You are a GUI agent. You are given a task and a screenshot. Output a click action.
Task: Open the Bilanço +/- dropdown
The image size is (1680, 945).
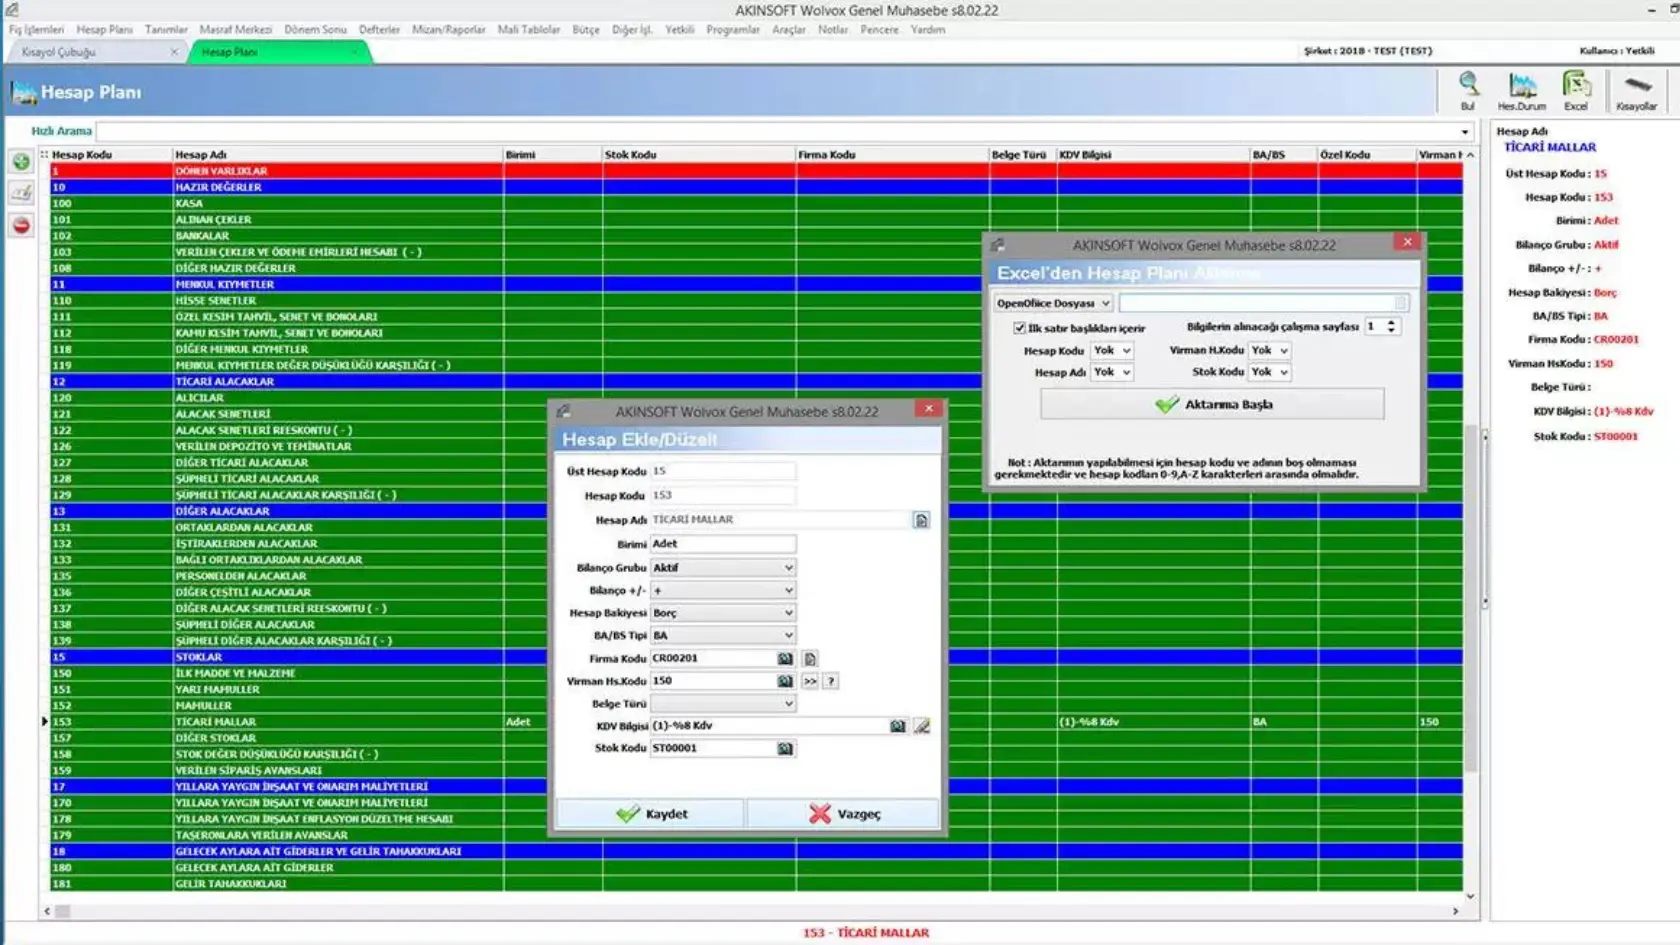tap(723, 591)
